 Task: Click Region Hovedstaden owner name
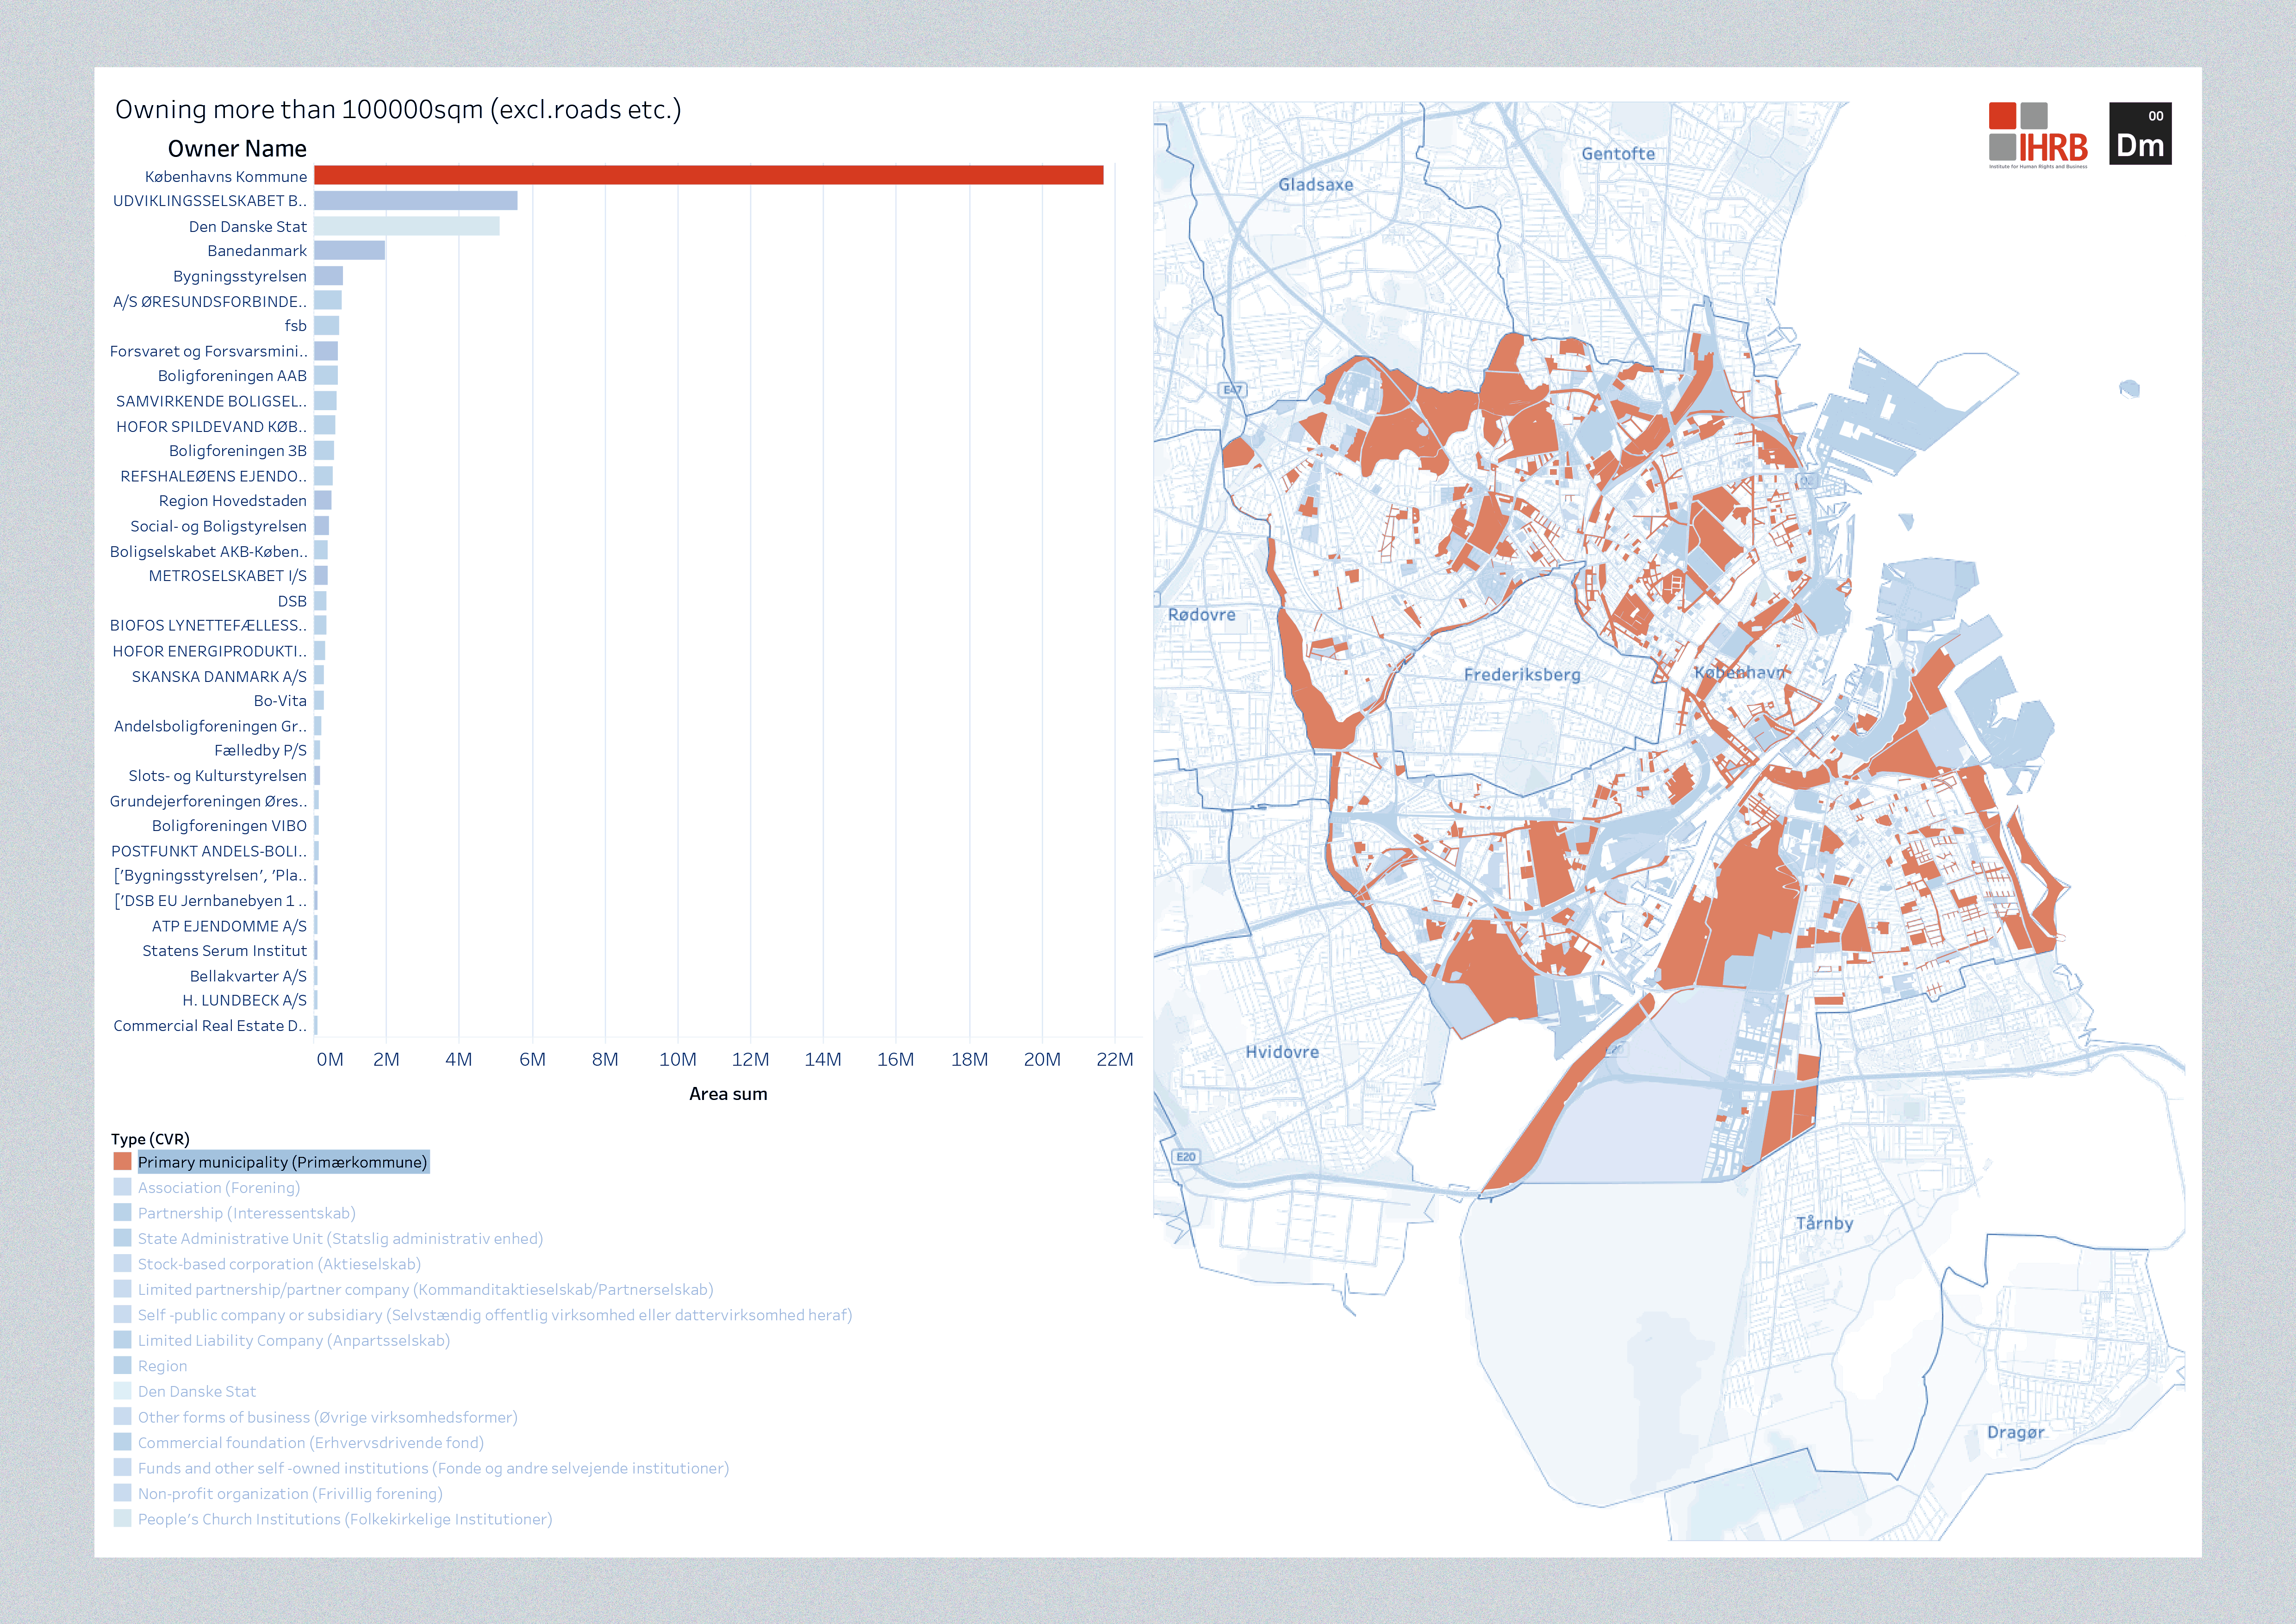pyautogui.click(x=233, y=501)
